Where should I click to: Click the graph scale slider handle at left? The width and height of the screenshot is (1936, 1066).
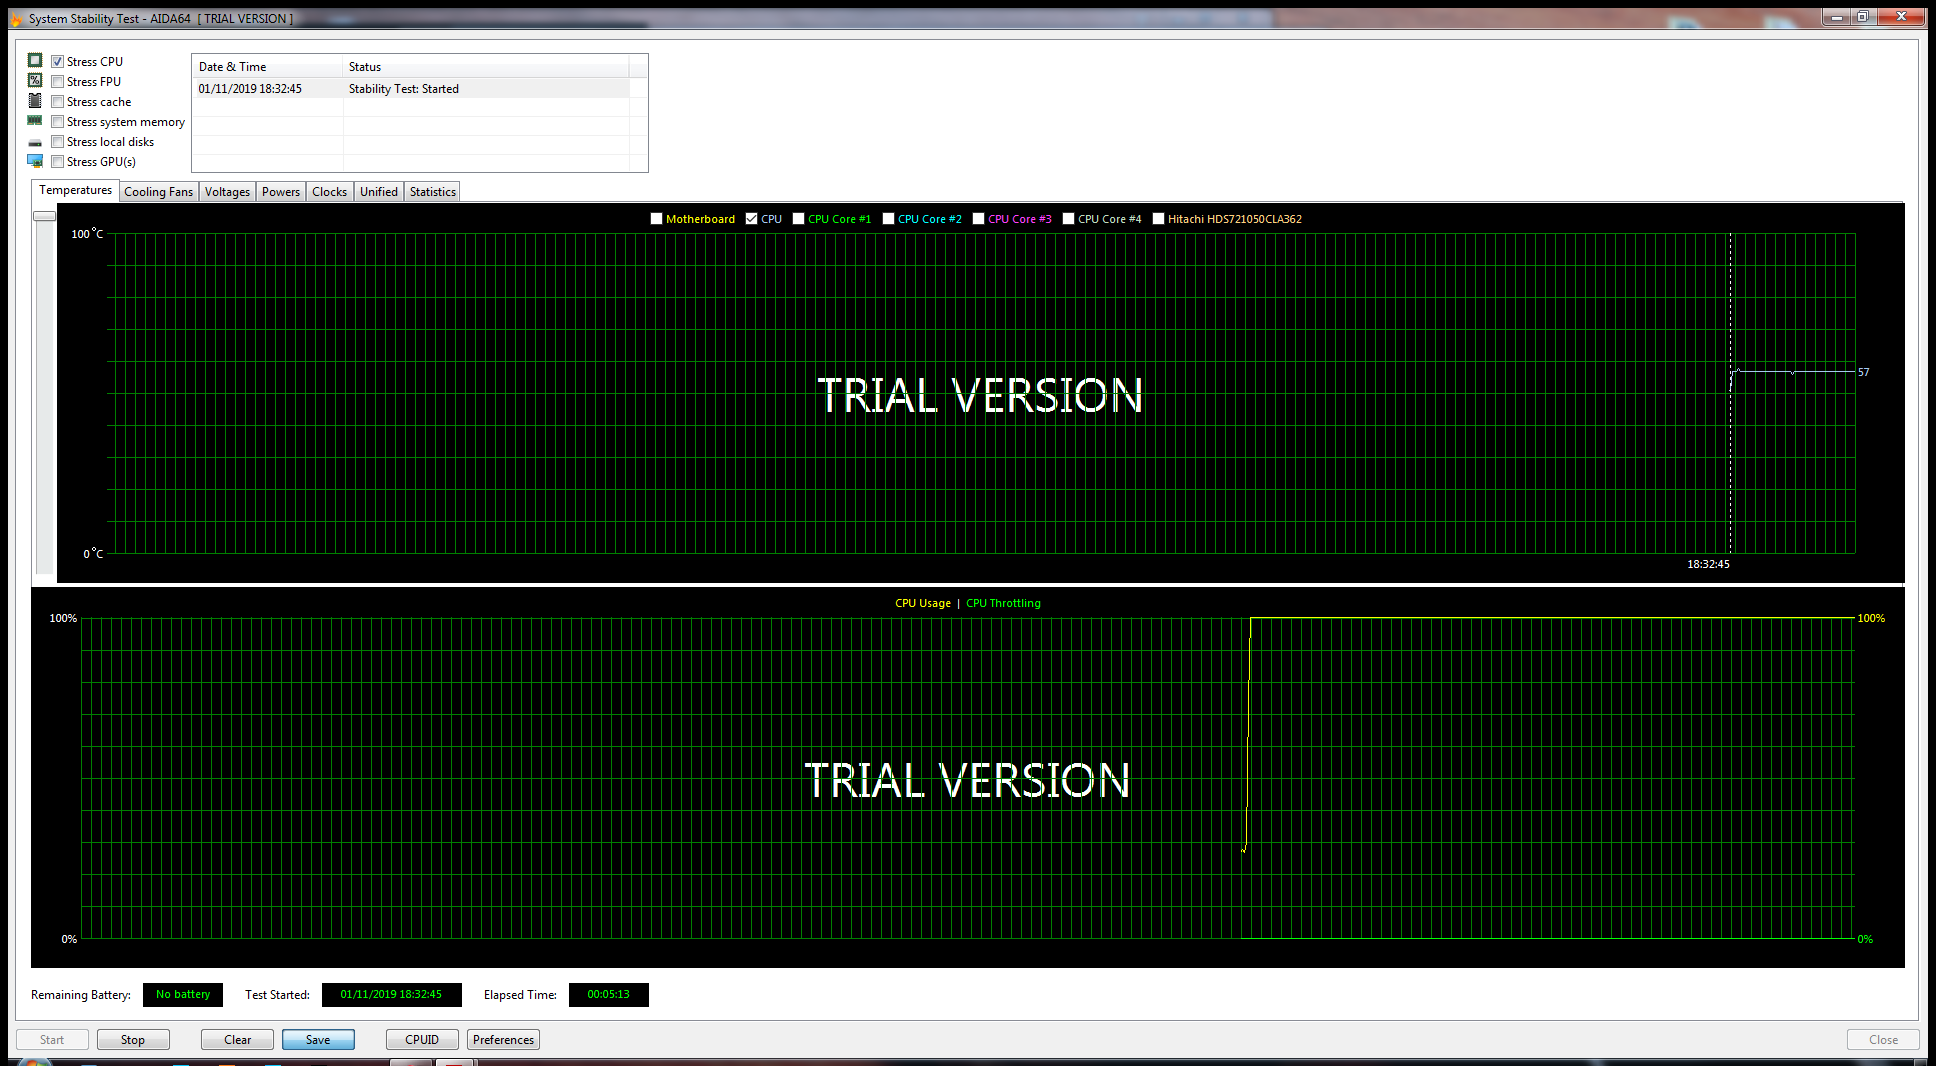point(44,216)
